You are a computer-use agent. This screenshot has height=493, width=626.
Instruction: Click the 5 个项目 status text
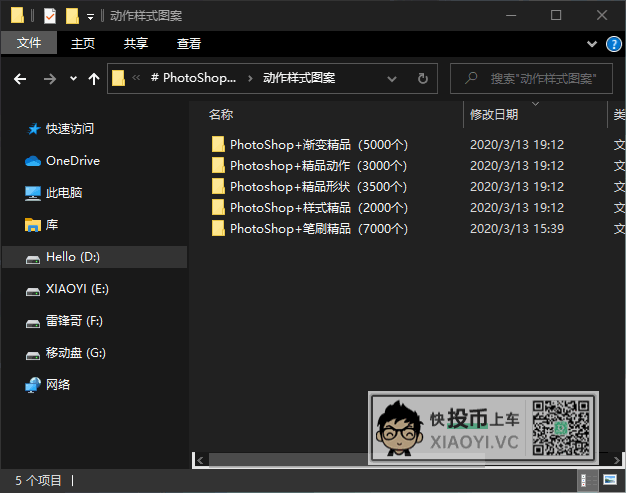tap(38, 480)
